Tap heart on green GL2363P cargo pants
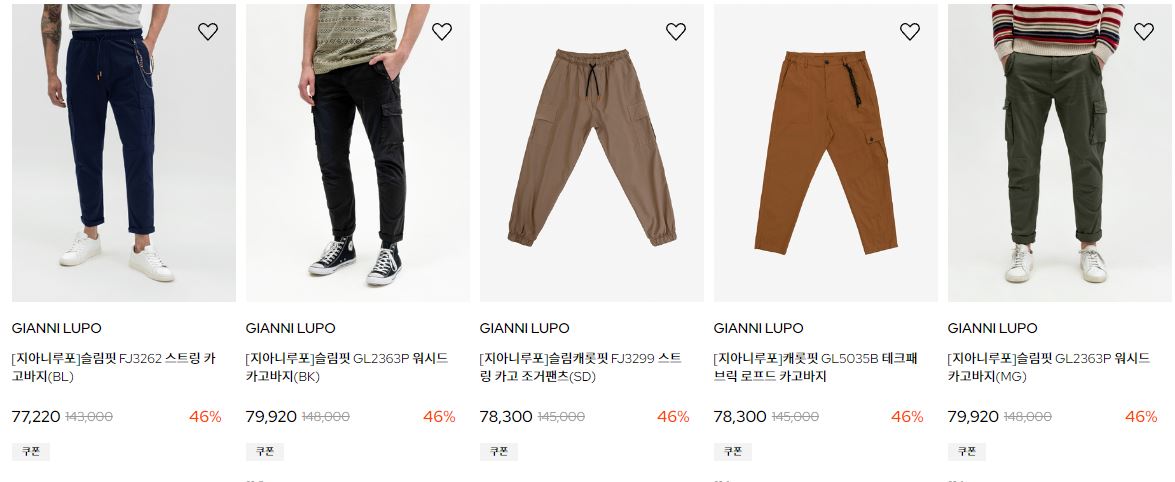1175x482 pixels. [x=1143, y=31]
